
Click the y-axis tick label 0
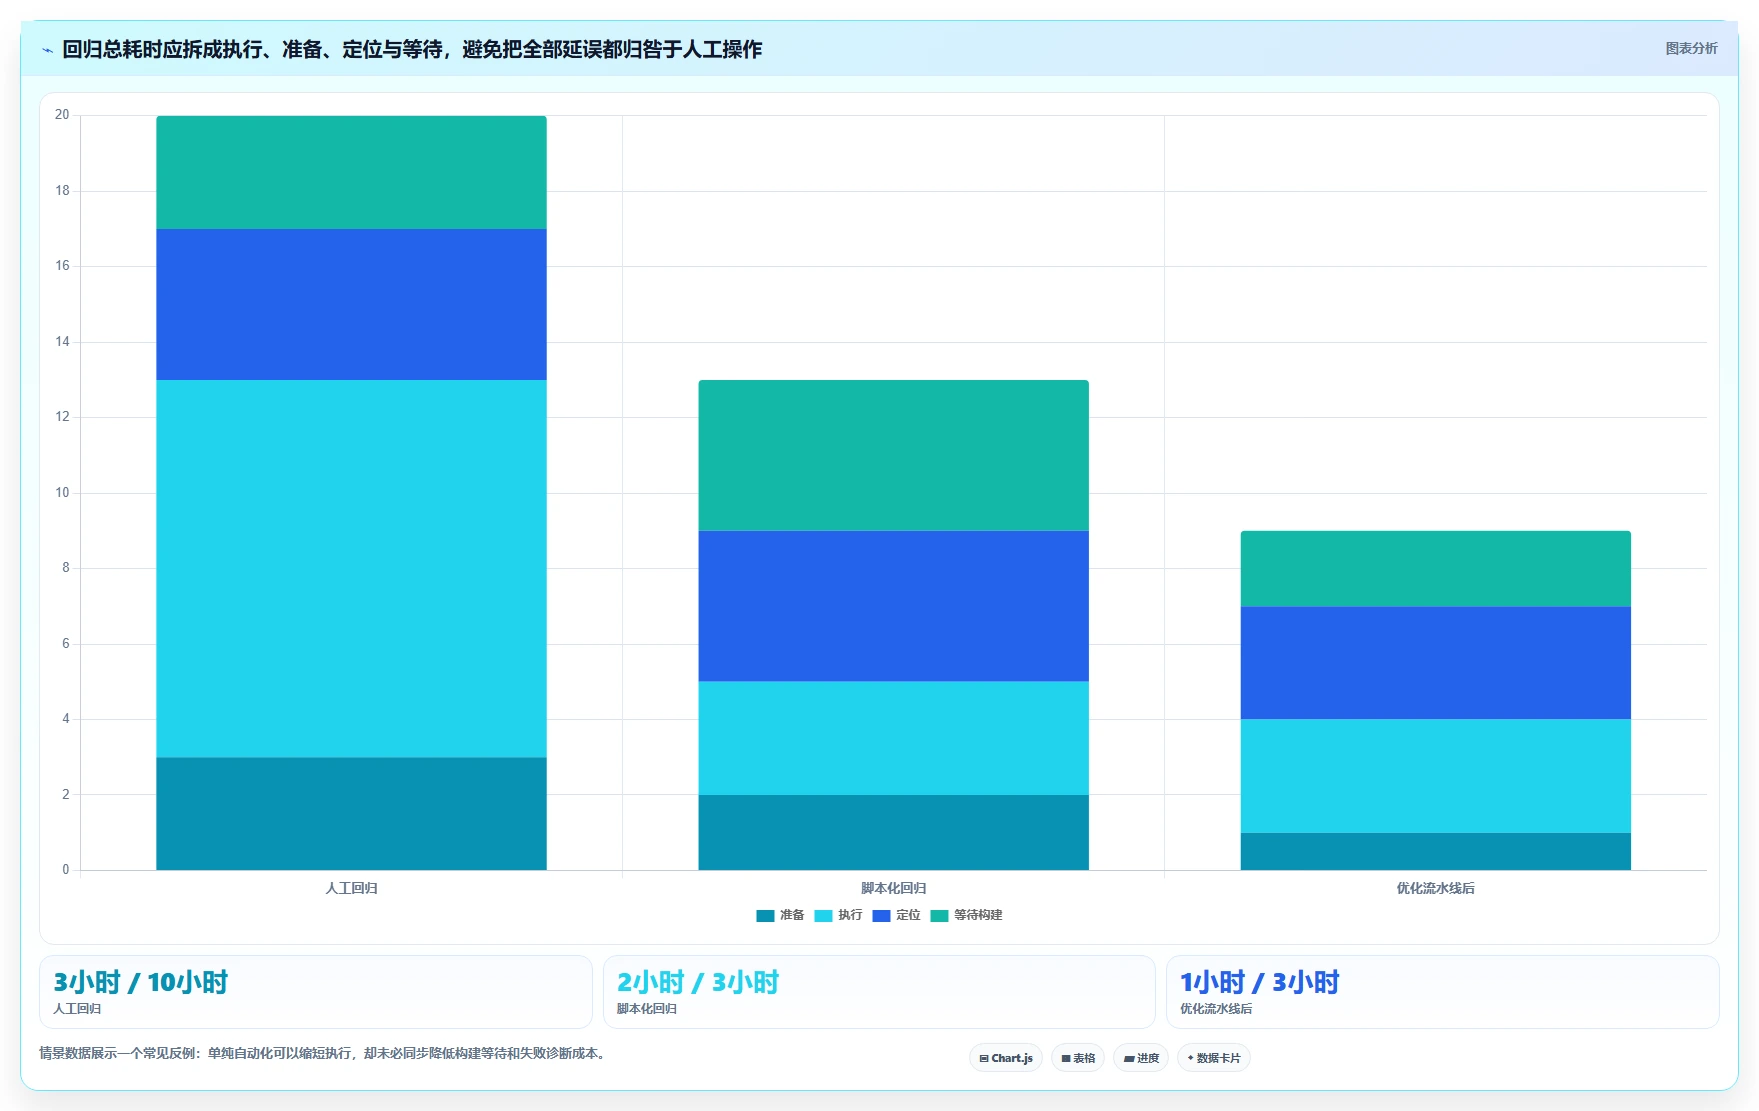pos(66,870)
